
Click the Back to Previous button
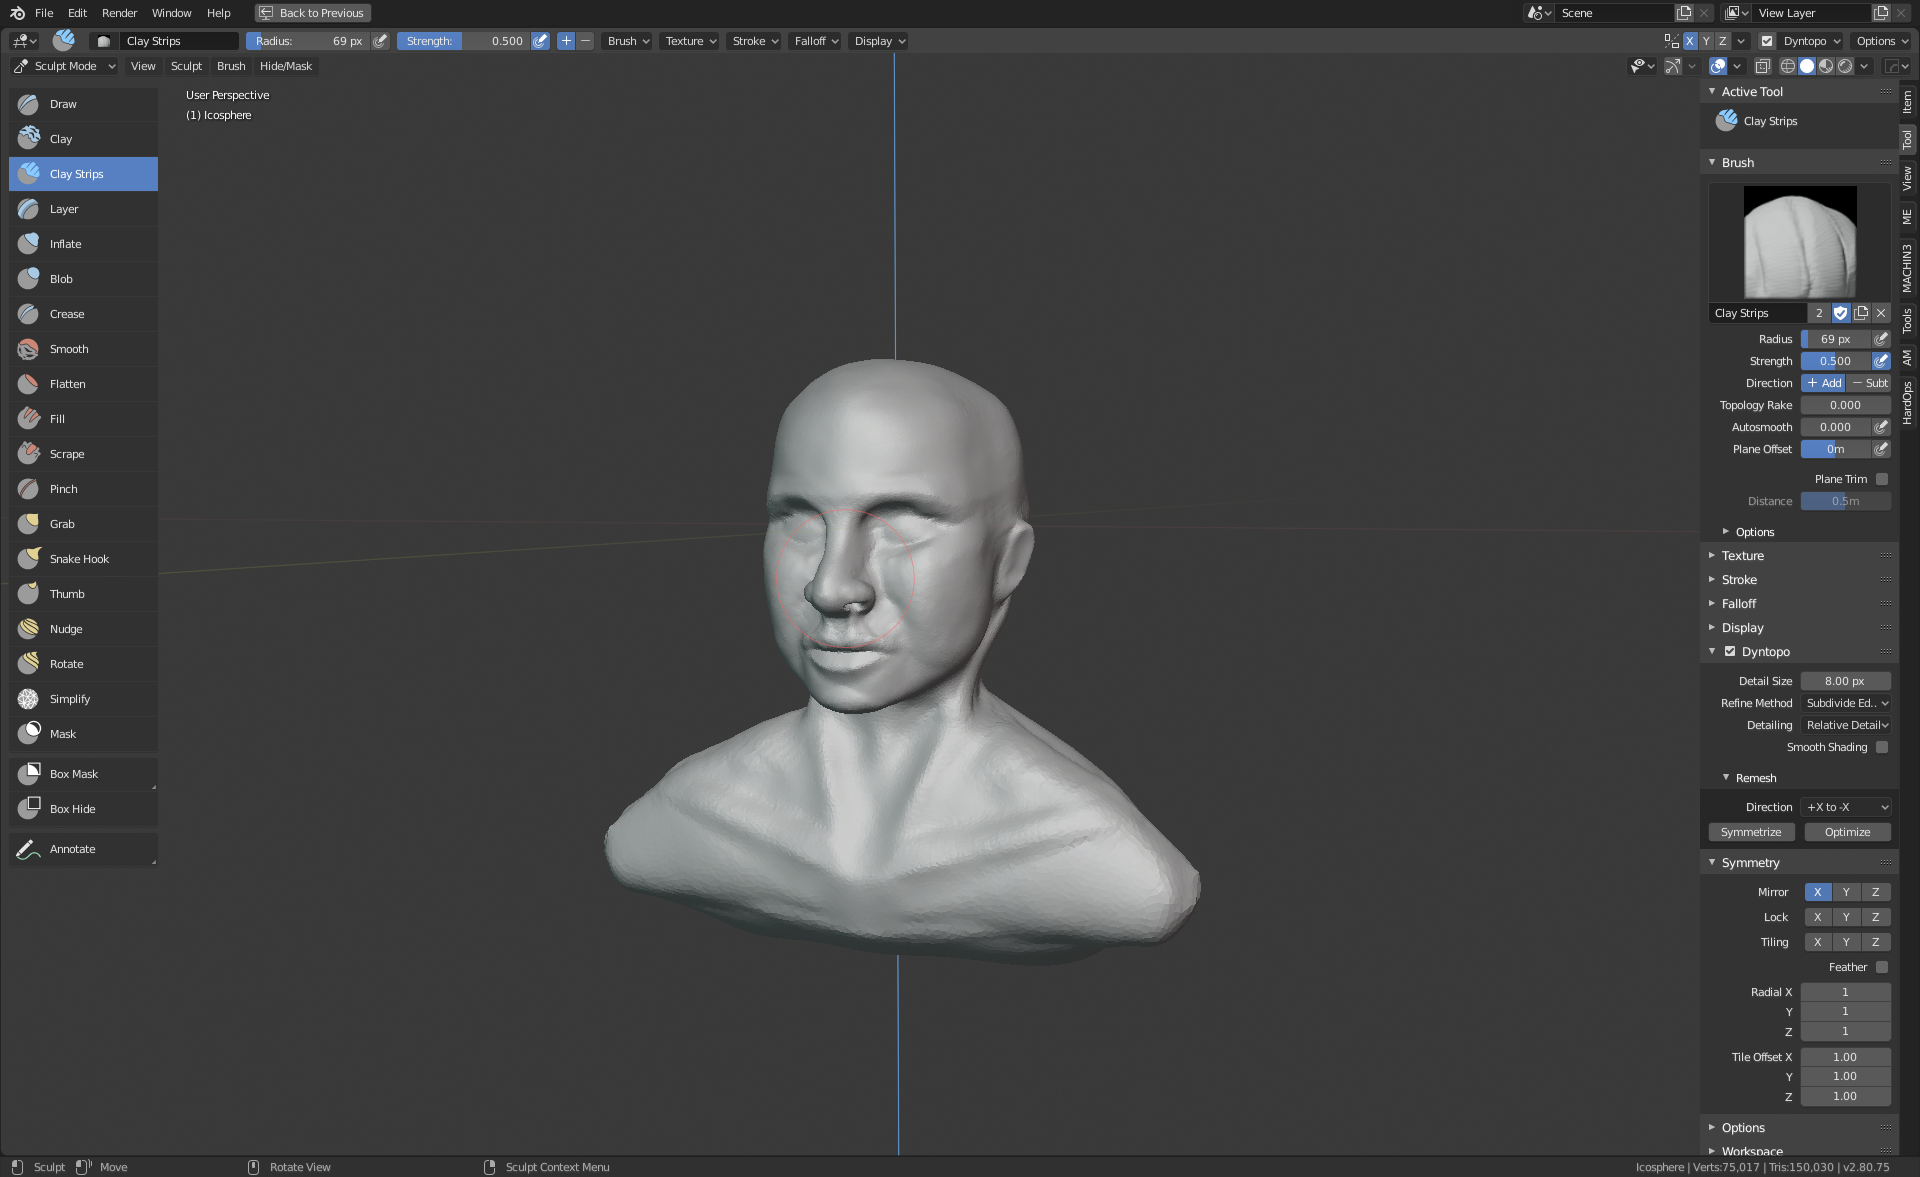[x=312, y=13]
